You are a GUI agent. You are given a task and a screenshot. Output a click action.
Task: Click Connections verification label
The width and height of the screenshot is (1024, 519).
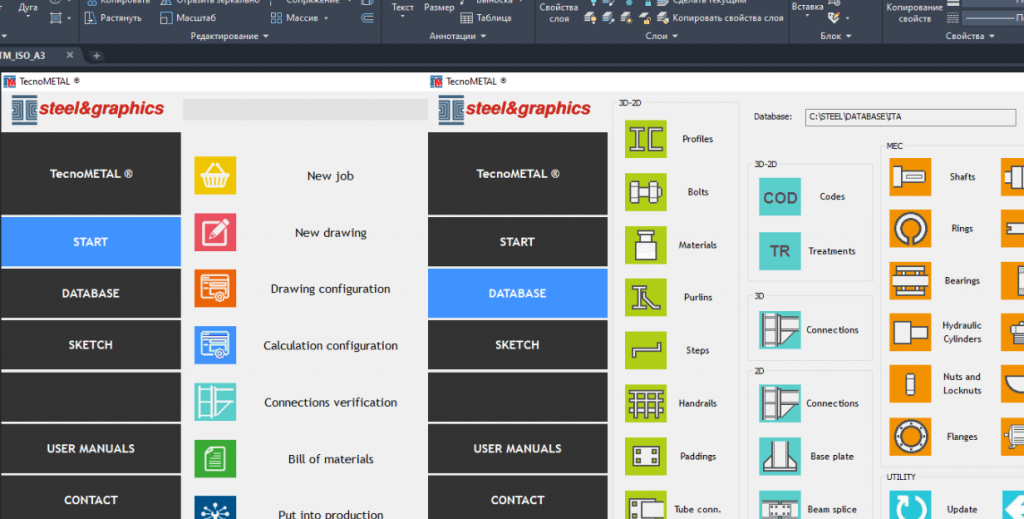click(330, 403)
